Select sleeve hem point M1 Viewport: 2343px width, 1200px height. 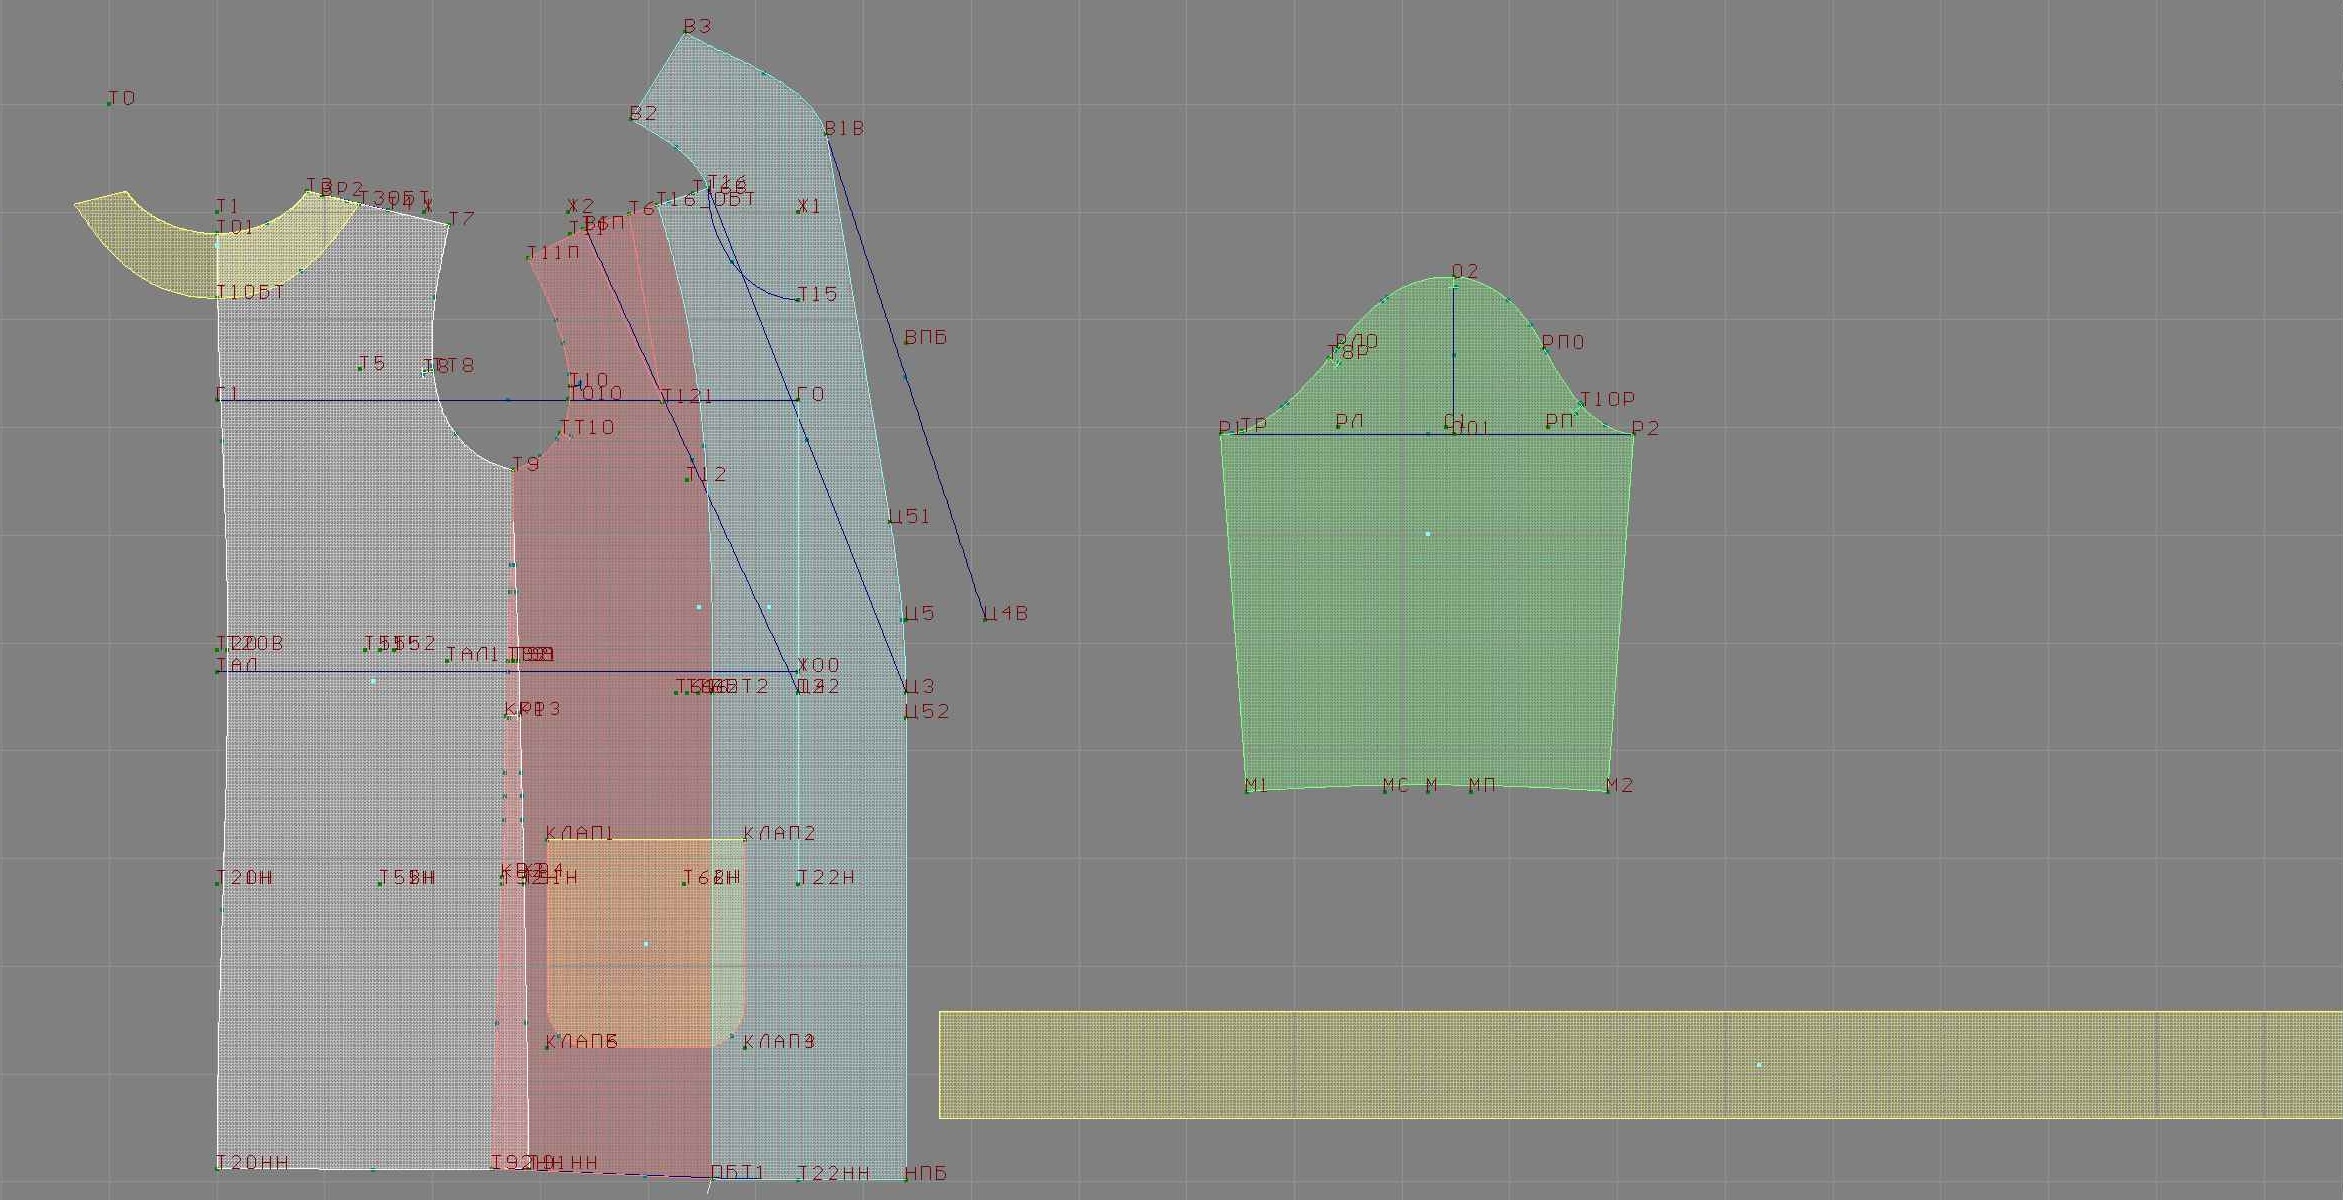(x=1247, y=791)
